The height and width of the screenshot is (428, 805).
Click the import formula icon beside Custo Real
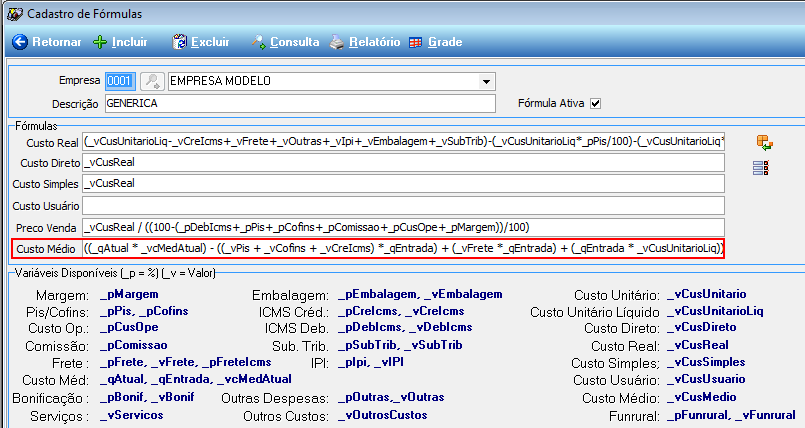765,143
